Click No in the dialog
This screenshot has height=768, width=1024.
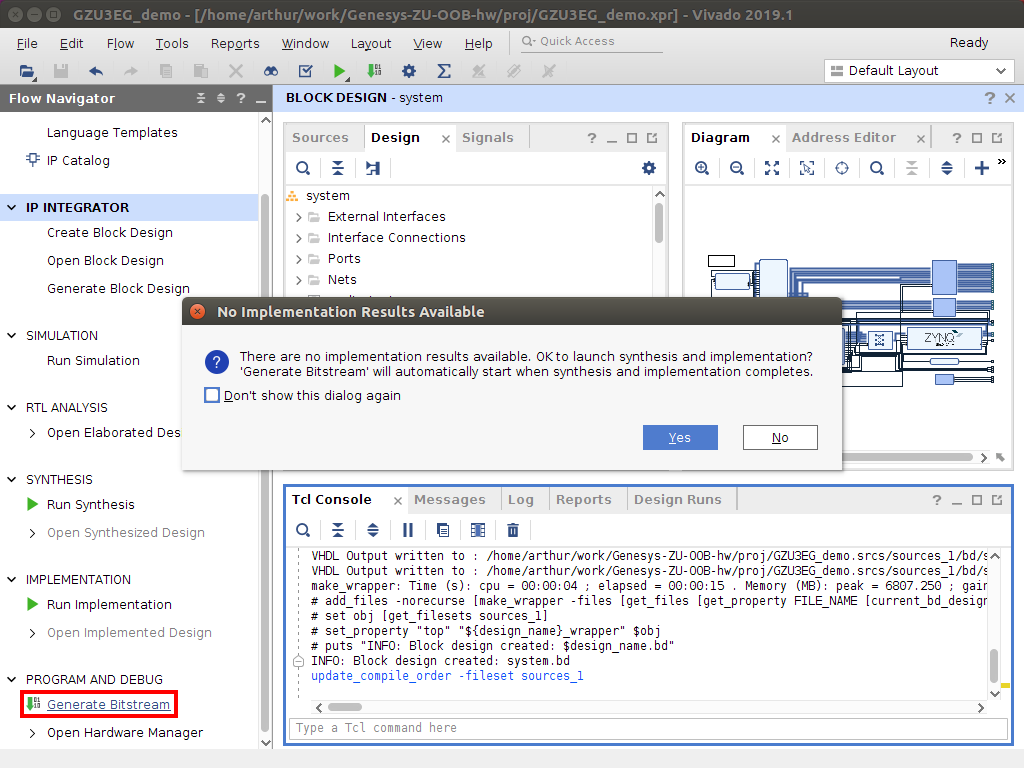780,438
